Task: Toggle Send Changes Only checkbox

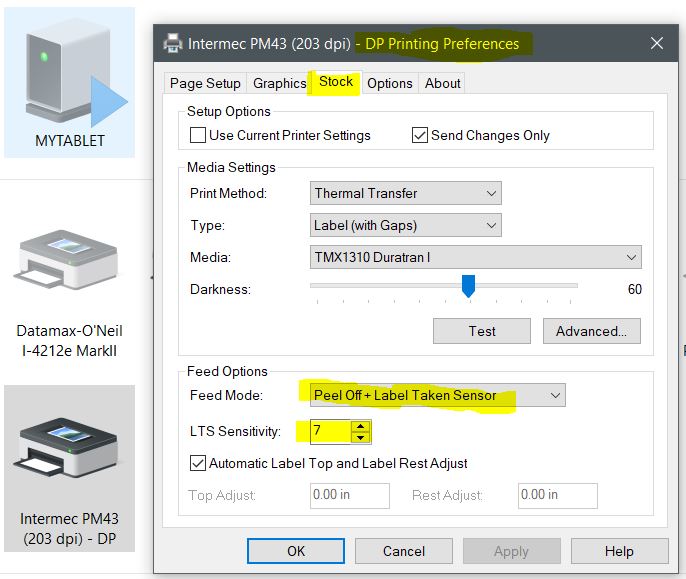Action: point(420,135)
